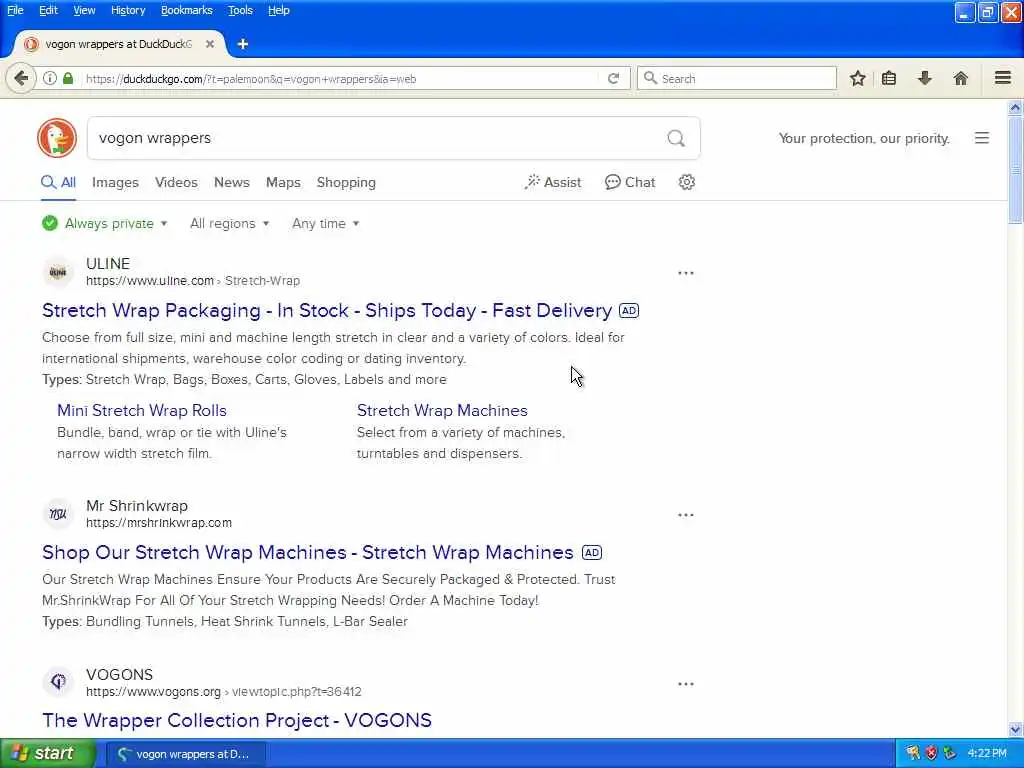1024x768 pixels.
Task: Open the Downloads arrow icon
Action: (x=925, y=79)
